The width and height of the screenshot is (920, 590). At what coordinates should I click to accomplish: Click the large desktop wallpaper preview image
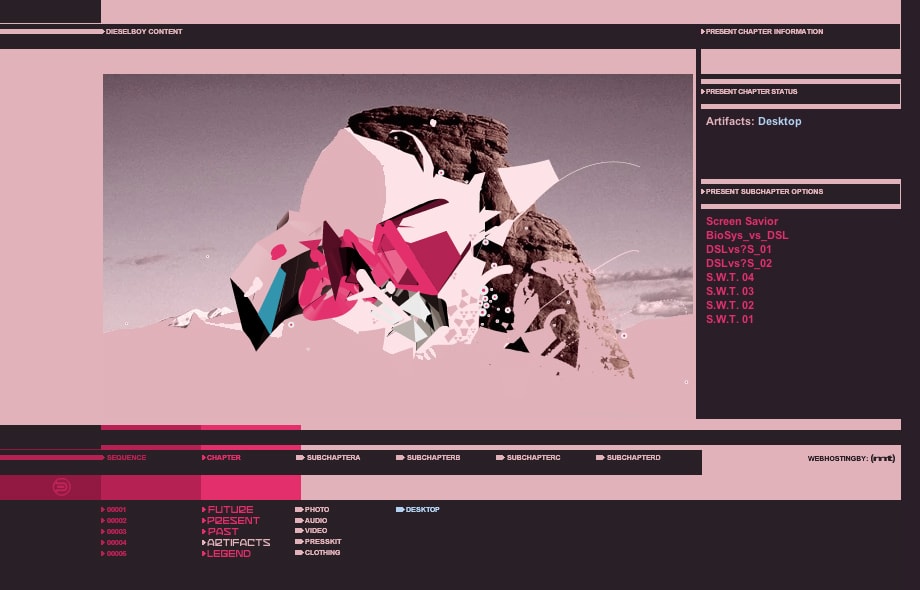pos(398,246)
